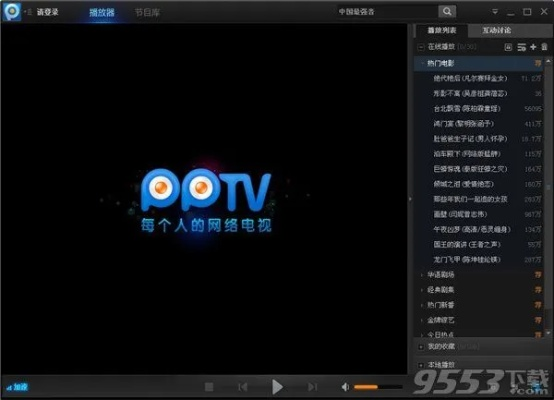Collapse the 热门电影 category
Image resolution: width=554 pixels, height=400 pixels.
click(x=422, y=63)
